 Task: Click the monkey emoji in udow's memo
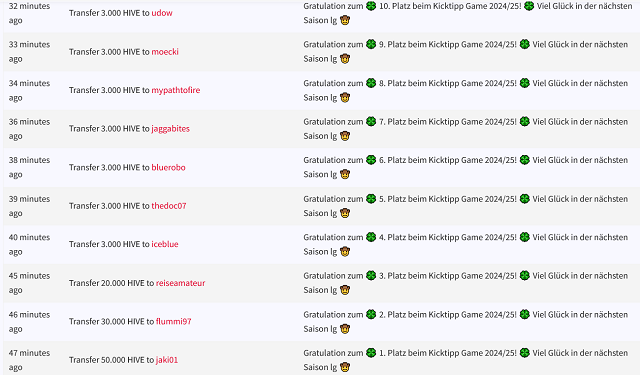345,20
